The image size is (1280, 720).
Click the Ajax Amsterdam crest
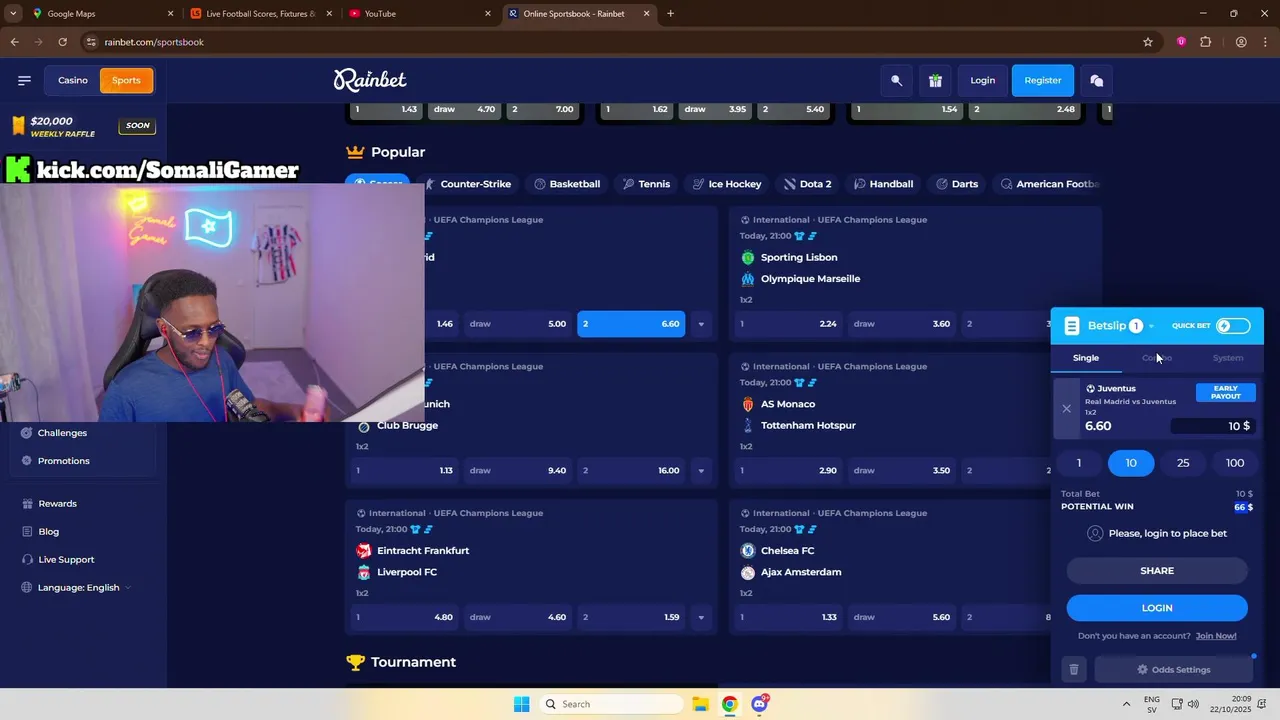(748, 572)
